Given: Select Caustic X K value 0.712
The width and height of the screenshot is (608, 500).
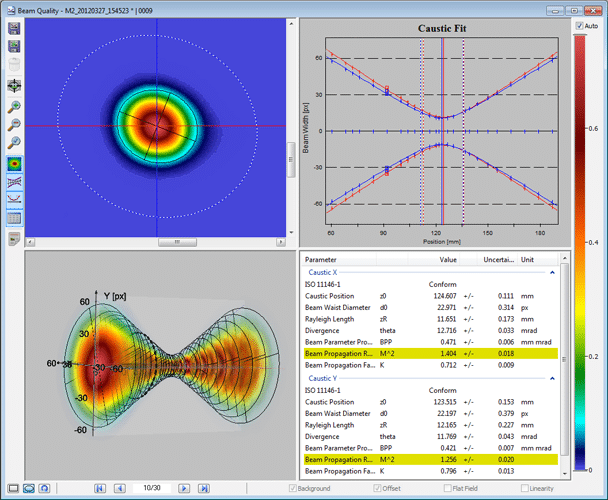Looking at the screenshot, I should tap(449, 365).
